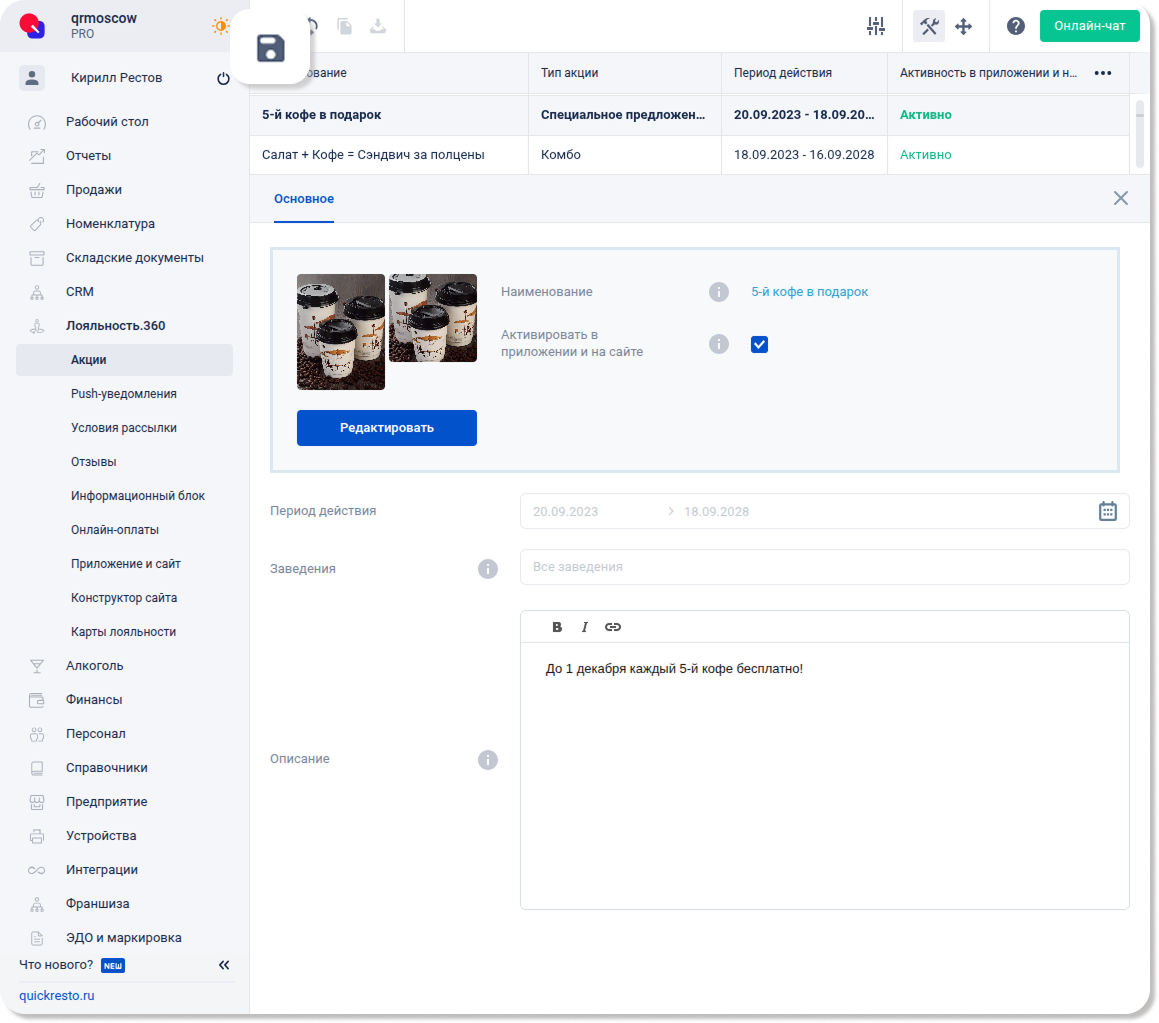Insert link using the editor link icon
1159x1023 pixels.
coord(613,627)
